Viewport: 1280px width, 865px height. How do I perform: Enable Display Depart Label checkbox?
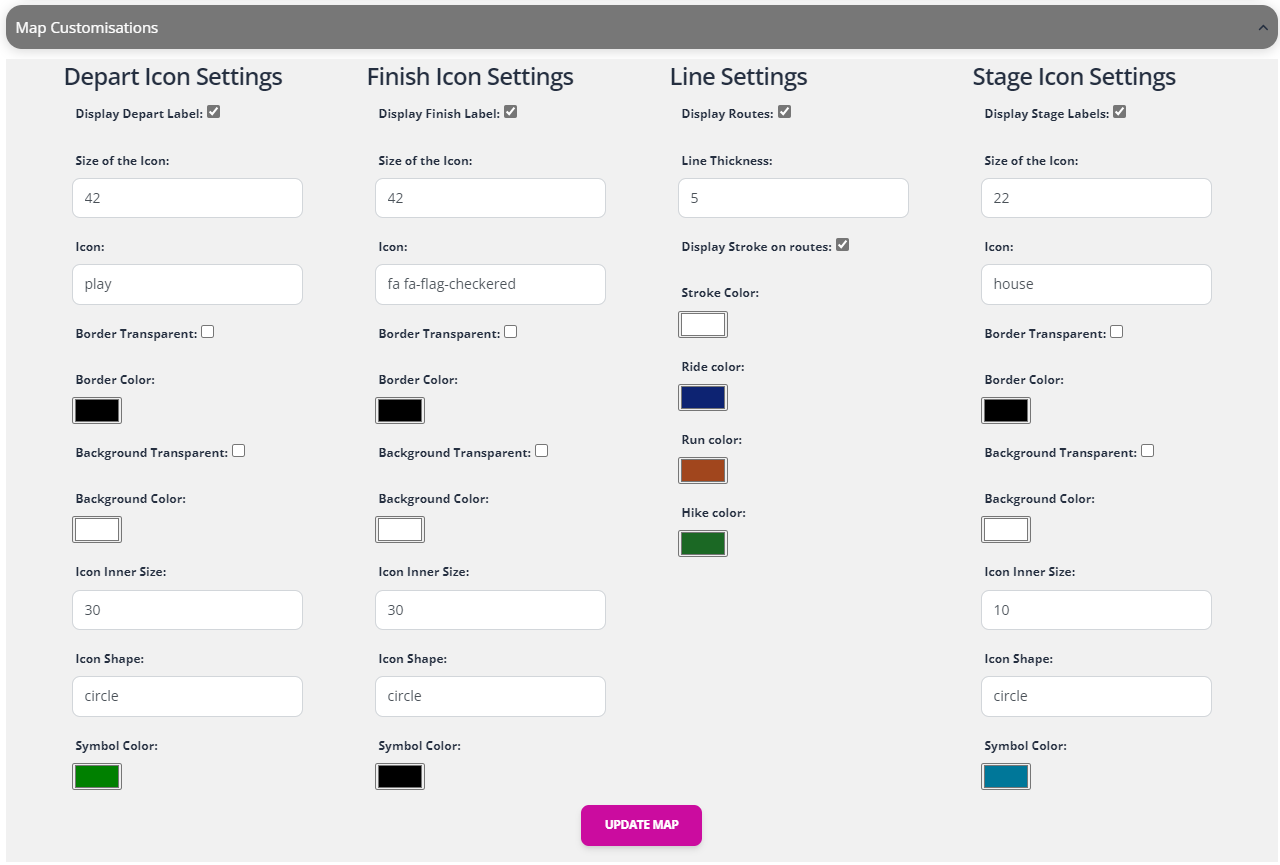click(x=213, y=112)
